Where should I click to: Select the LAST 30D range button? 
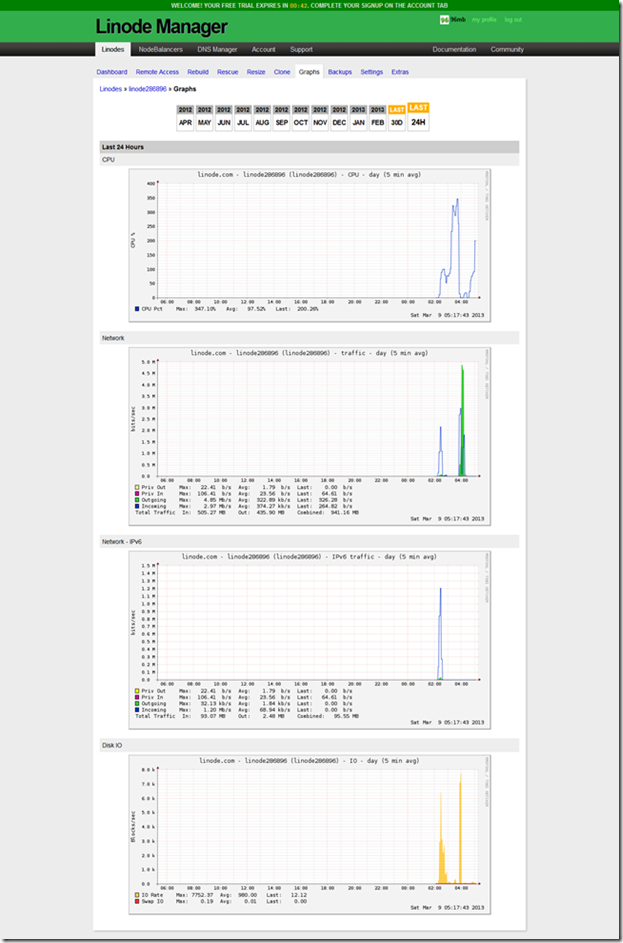397,117
